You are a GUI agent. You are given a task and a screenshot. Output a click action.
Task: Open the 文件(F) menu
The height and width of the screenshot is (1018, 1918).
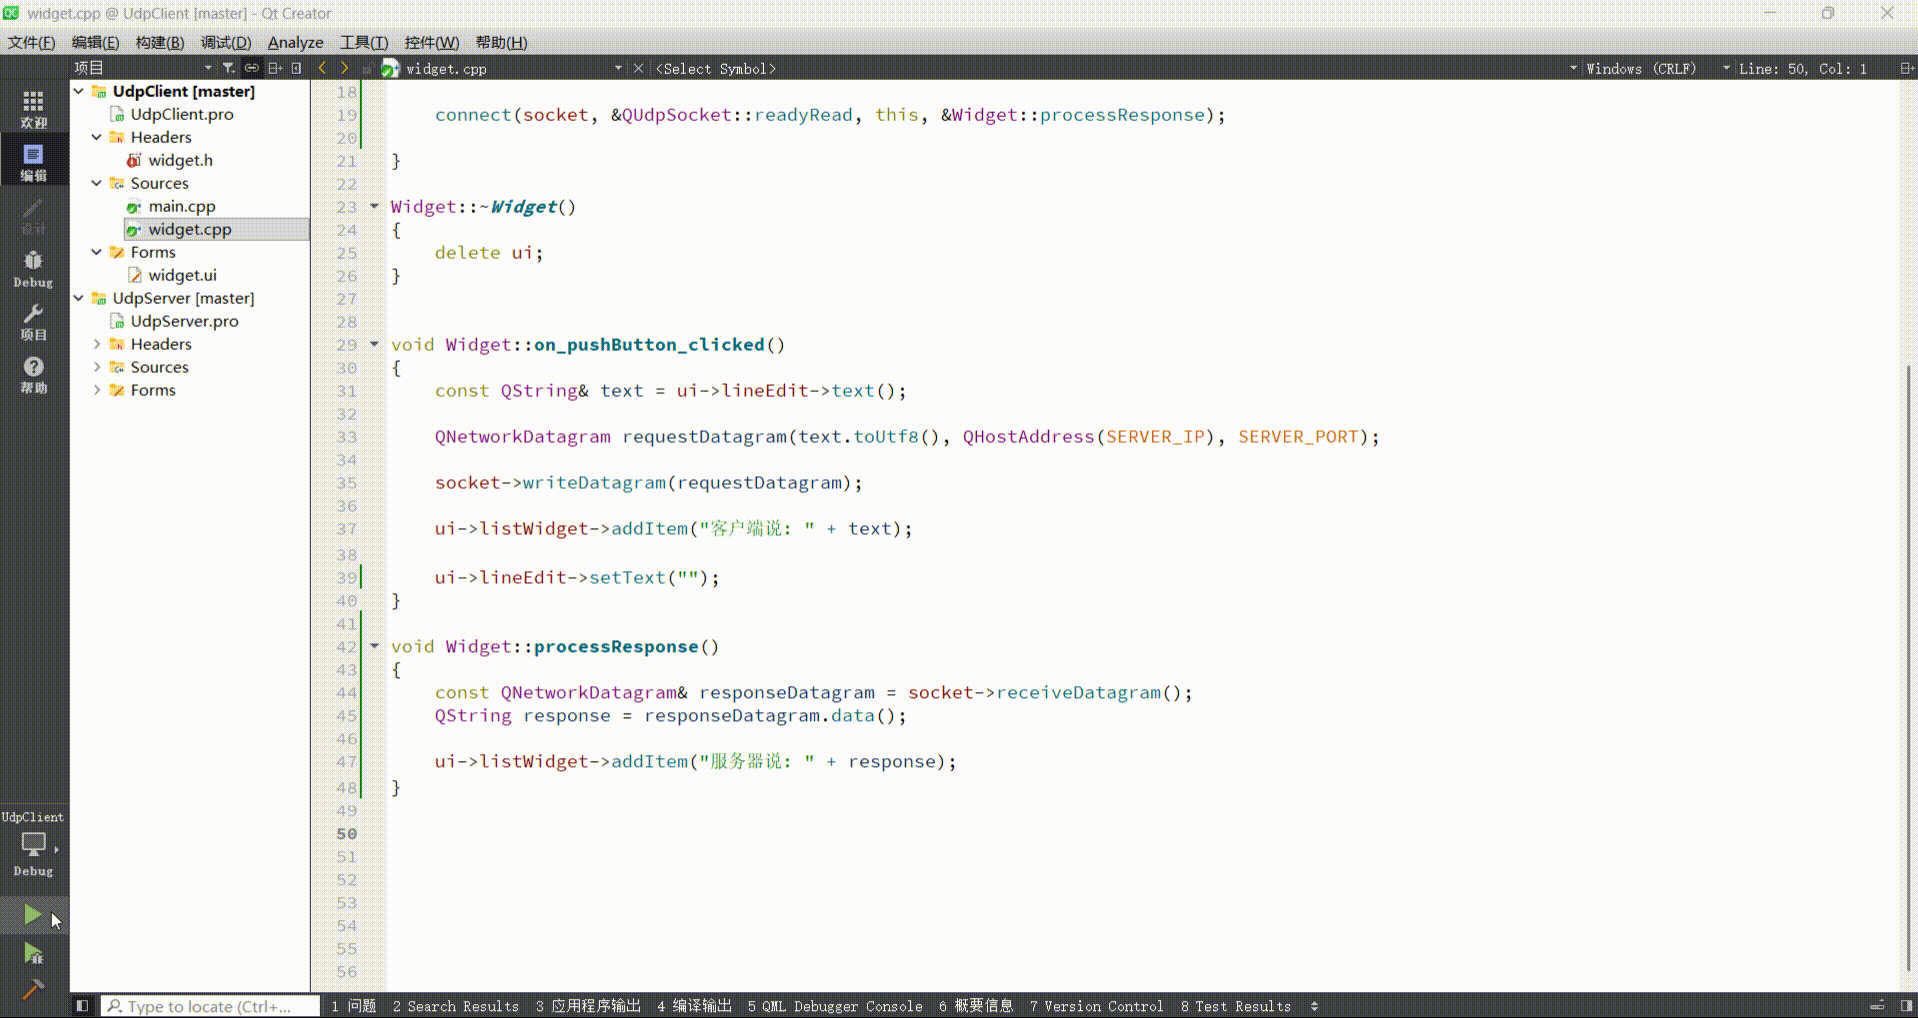click(32, 42)
